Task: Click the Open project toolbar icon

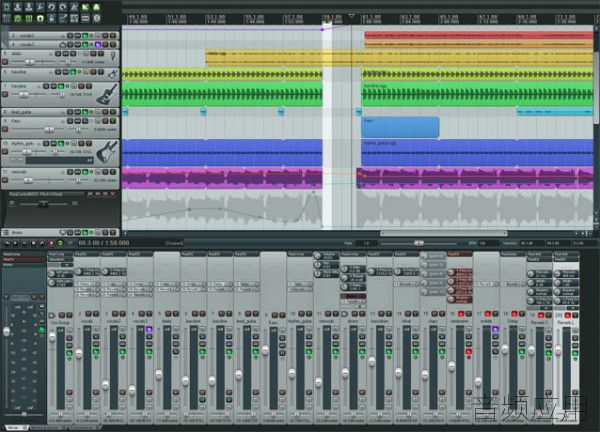Action: click(18, 7)
